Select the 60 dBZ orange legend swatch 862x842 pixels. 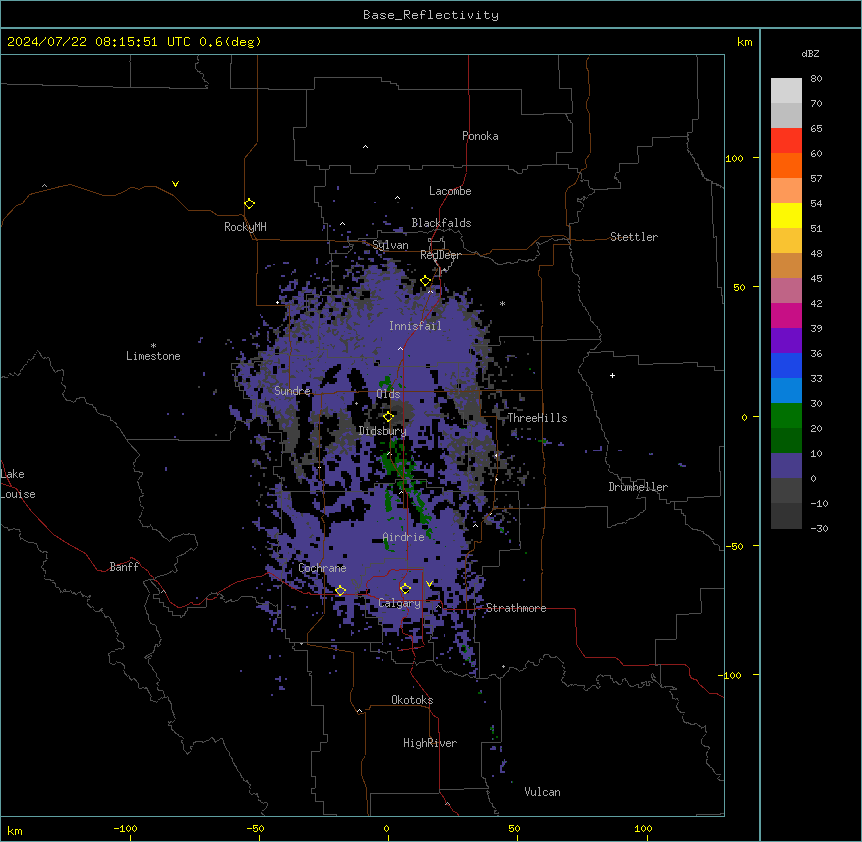[786, 165]
